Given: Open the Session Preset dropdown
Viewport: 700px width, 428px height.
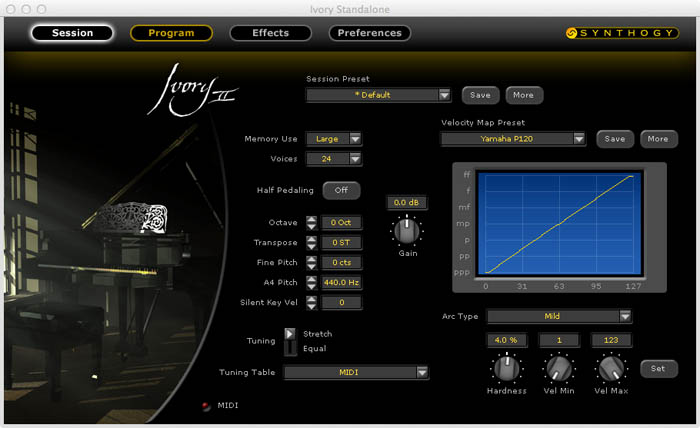Looking at the screenshot, I should pyautogui.click(x=379, y=95).
